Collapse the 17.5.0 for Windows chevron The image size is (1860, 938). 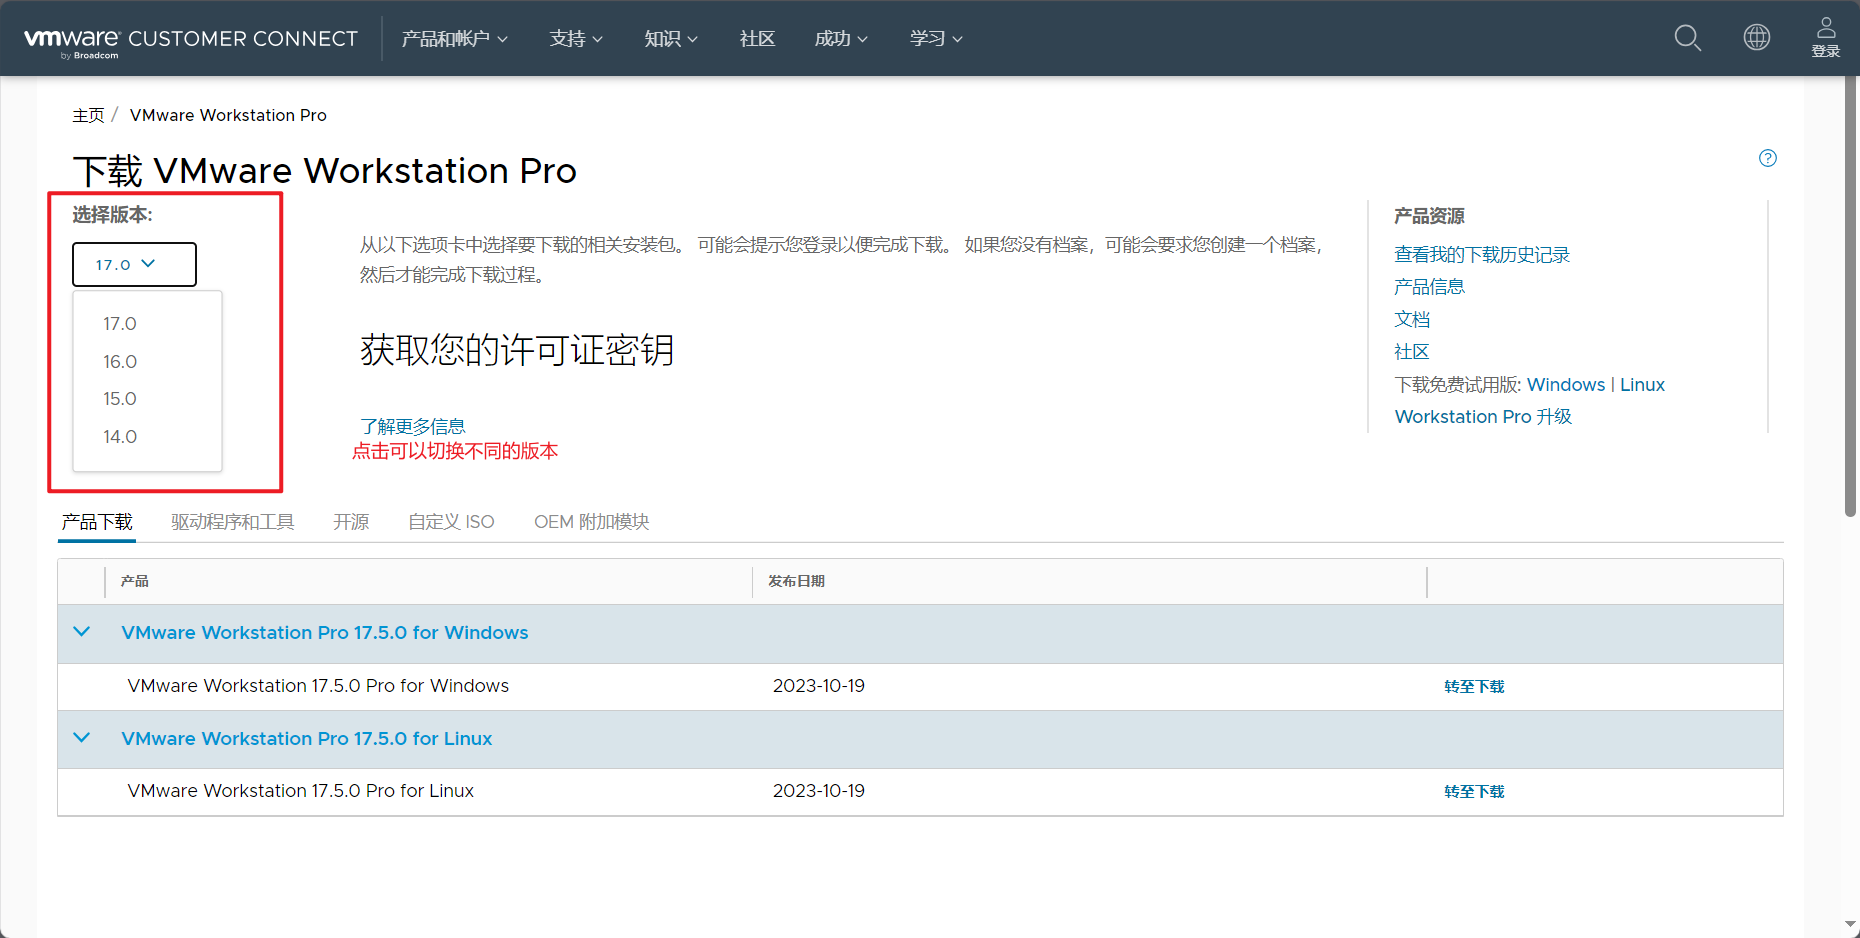82,632
